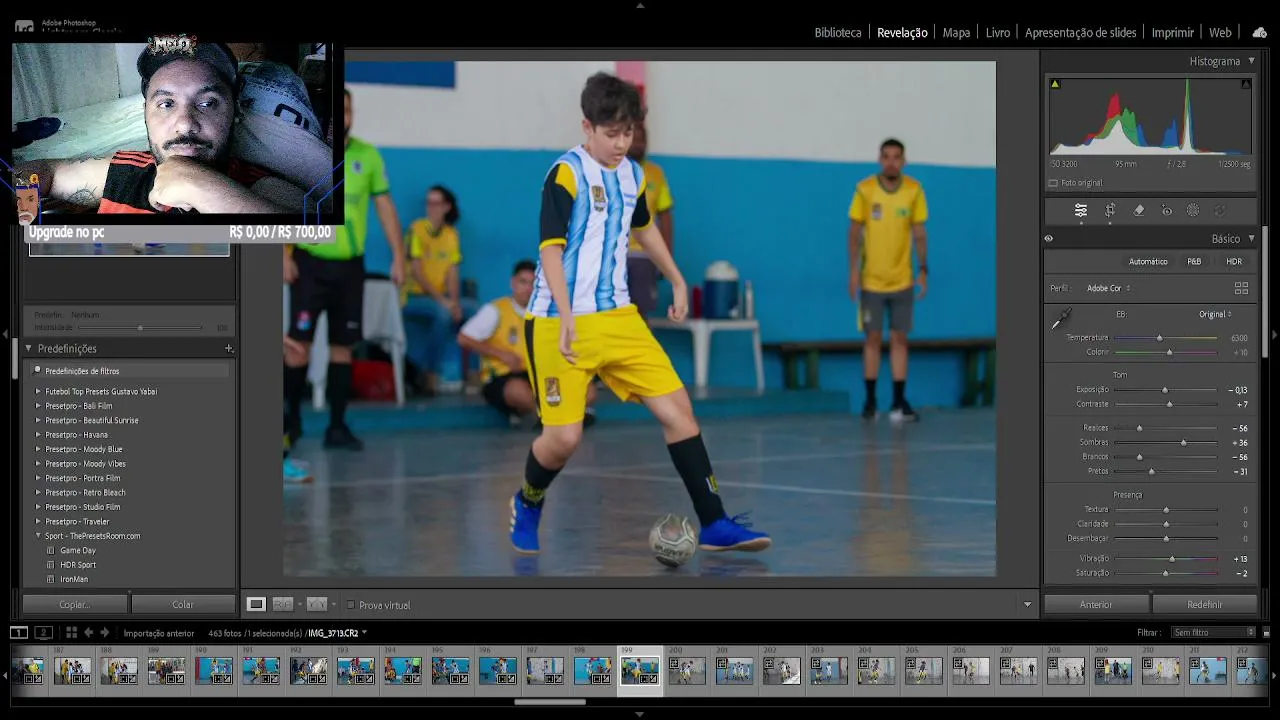Collapse the Predefinições panel
Viewport: 1280px width, 720px height.
[28, 349]
